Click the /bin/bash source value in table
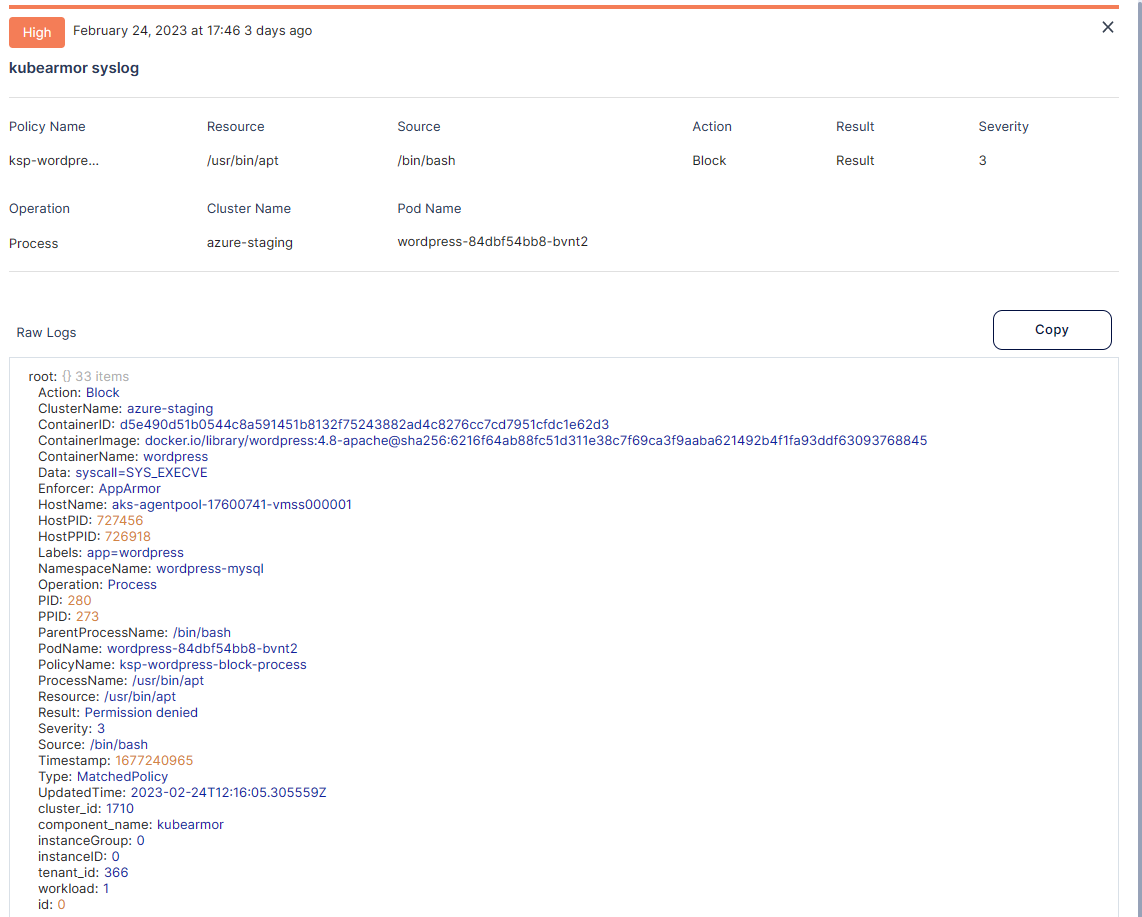 click(x=426, y=160)
